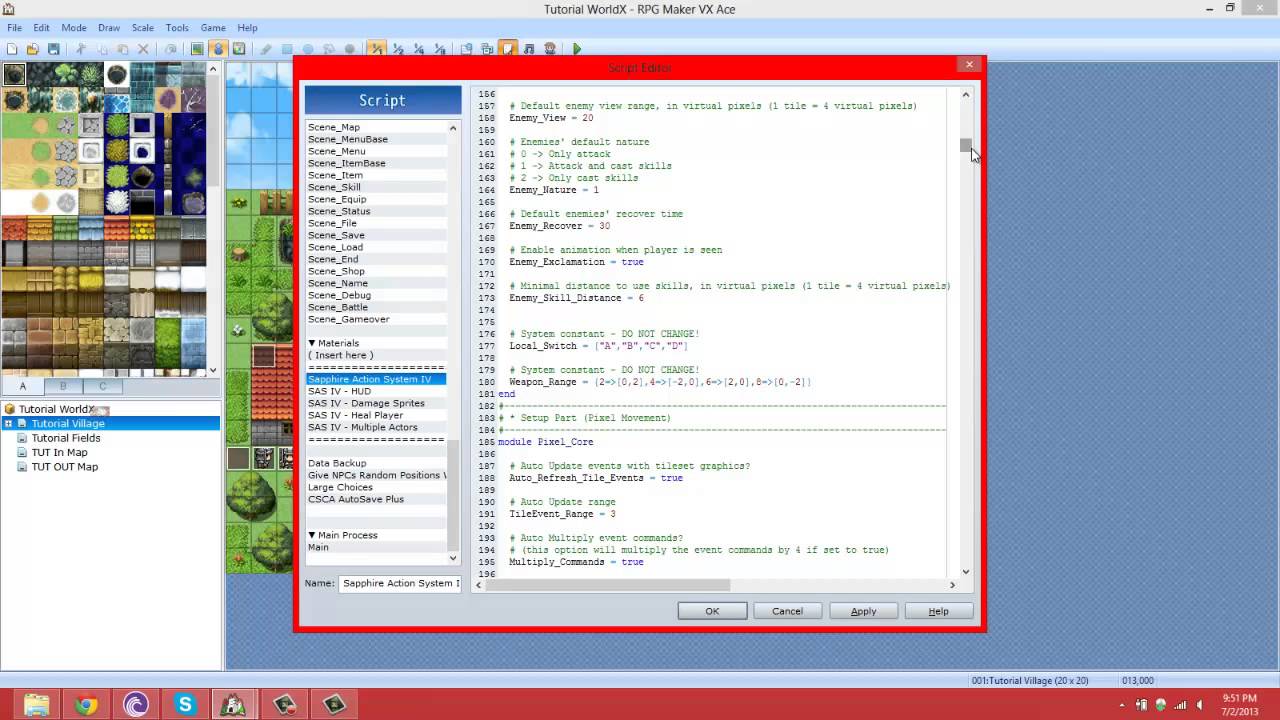Set map scale to 1/2
This screenshot has width=1280, height=720.
[398, 49]
